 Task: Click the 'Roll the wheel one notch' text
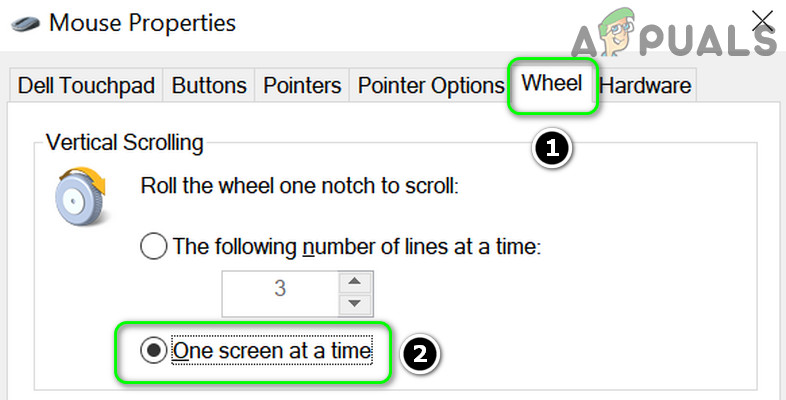(299, 186)
